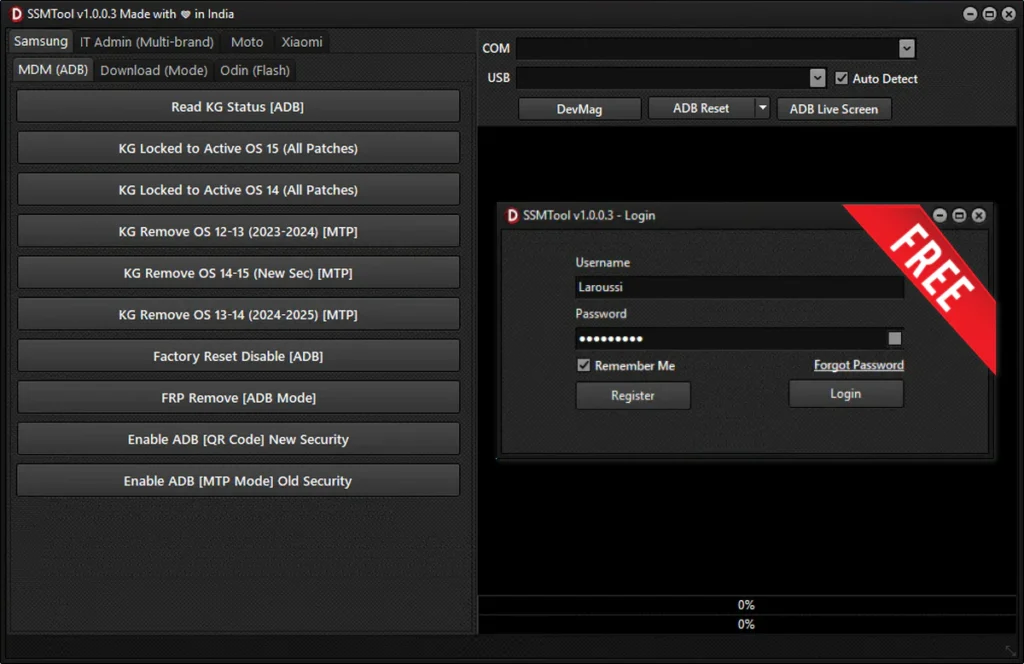Image resolution: width=1024 pixels, height=664 pixels.
Task: Expand the ADB Reset arrow menu
Action: pos(761,108)
